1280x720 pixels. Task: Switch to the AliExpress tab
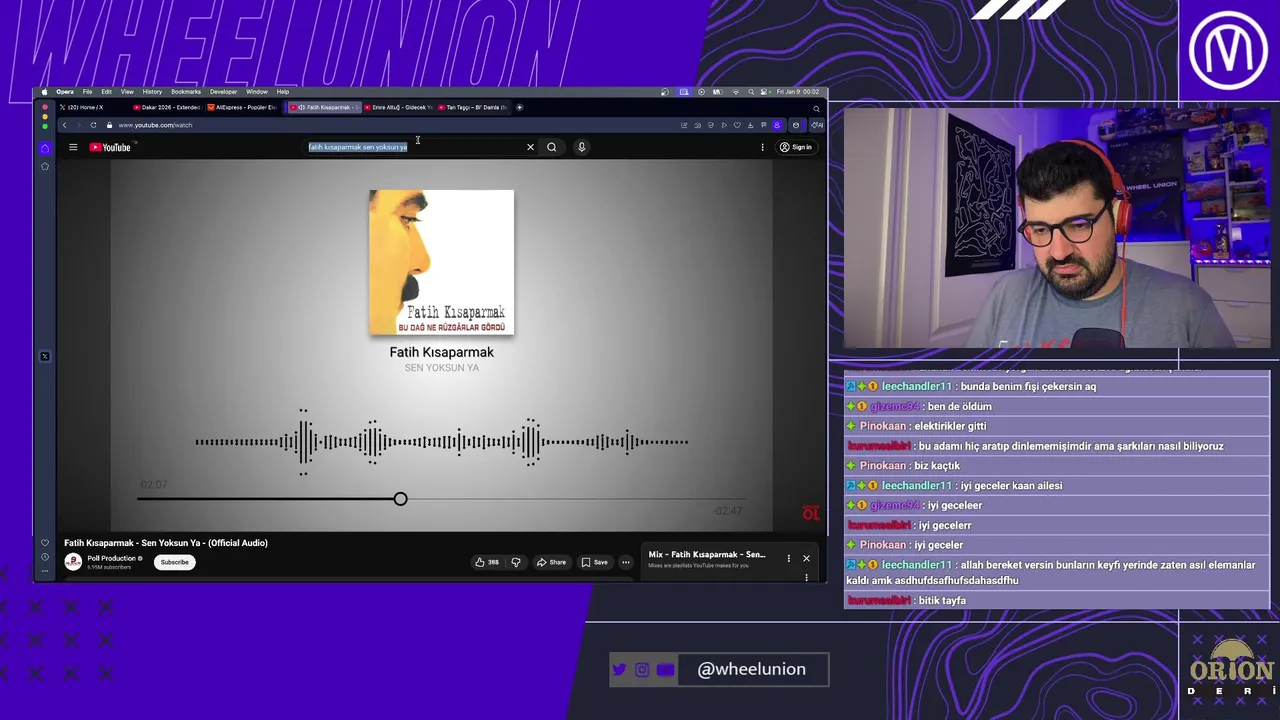[x=243, y=107]
